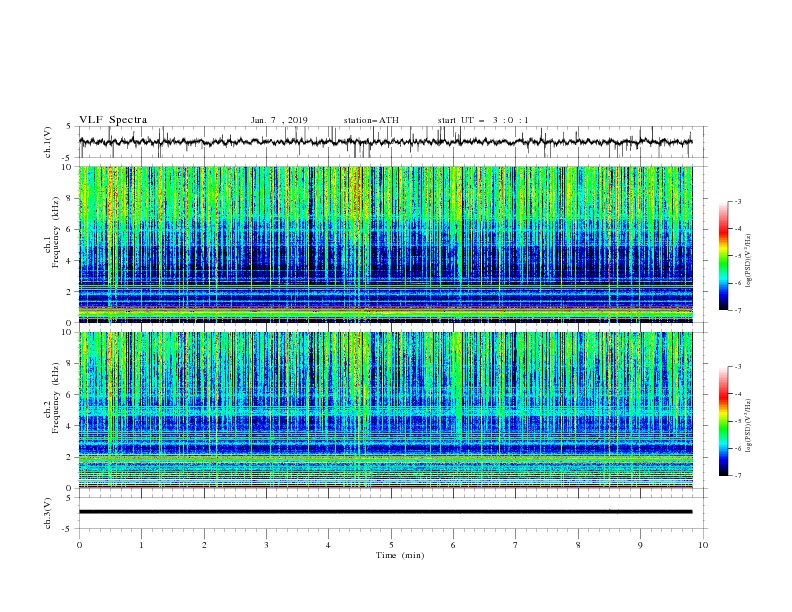Click the ch.1 voltage waveform trace
Image resolution: width=792 pixels, height=612 pixels.
[x=385, y=142]
